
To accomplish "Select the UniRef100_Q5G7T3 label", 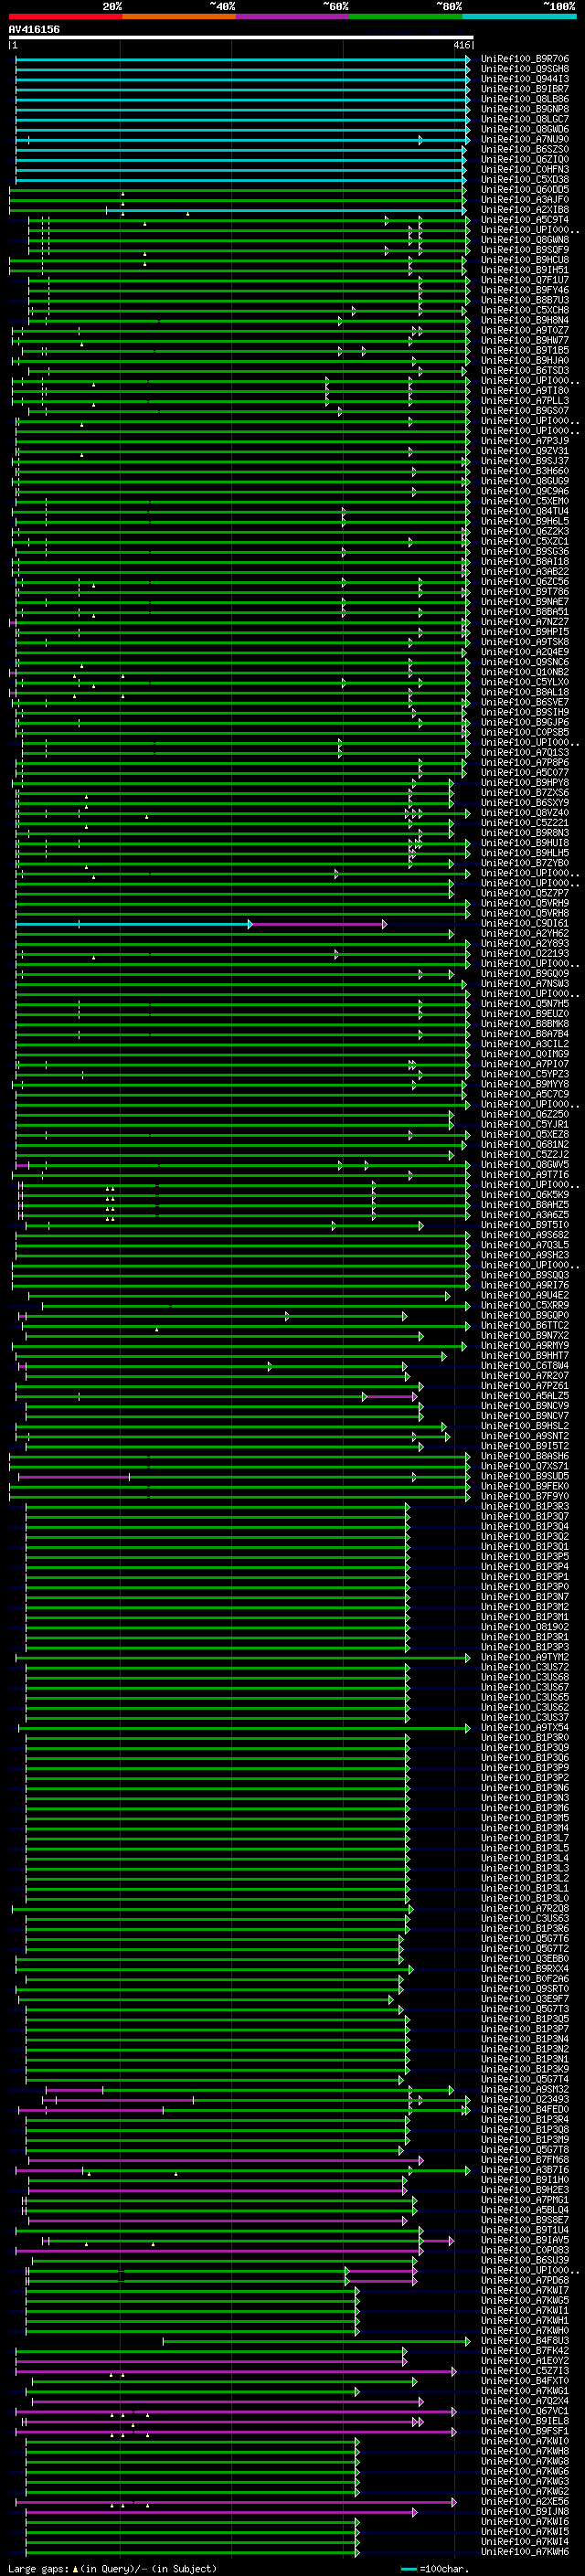I will click(x=524, y=2008).
